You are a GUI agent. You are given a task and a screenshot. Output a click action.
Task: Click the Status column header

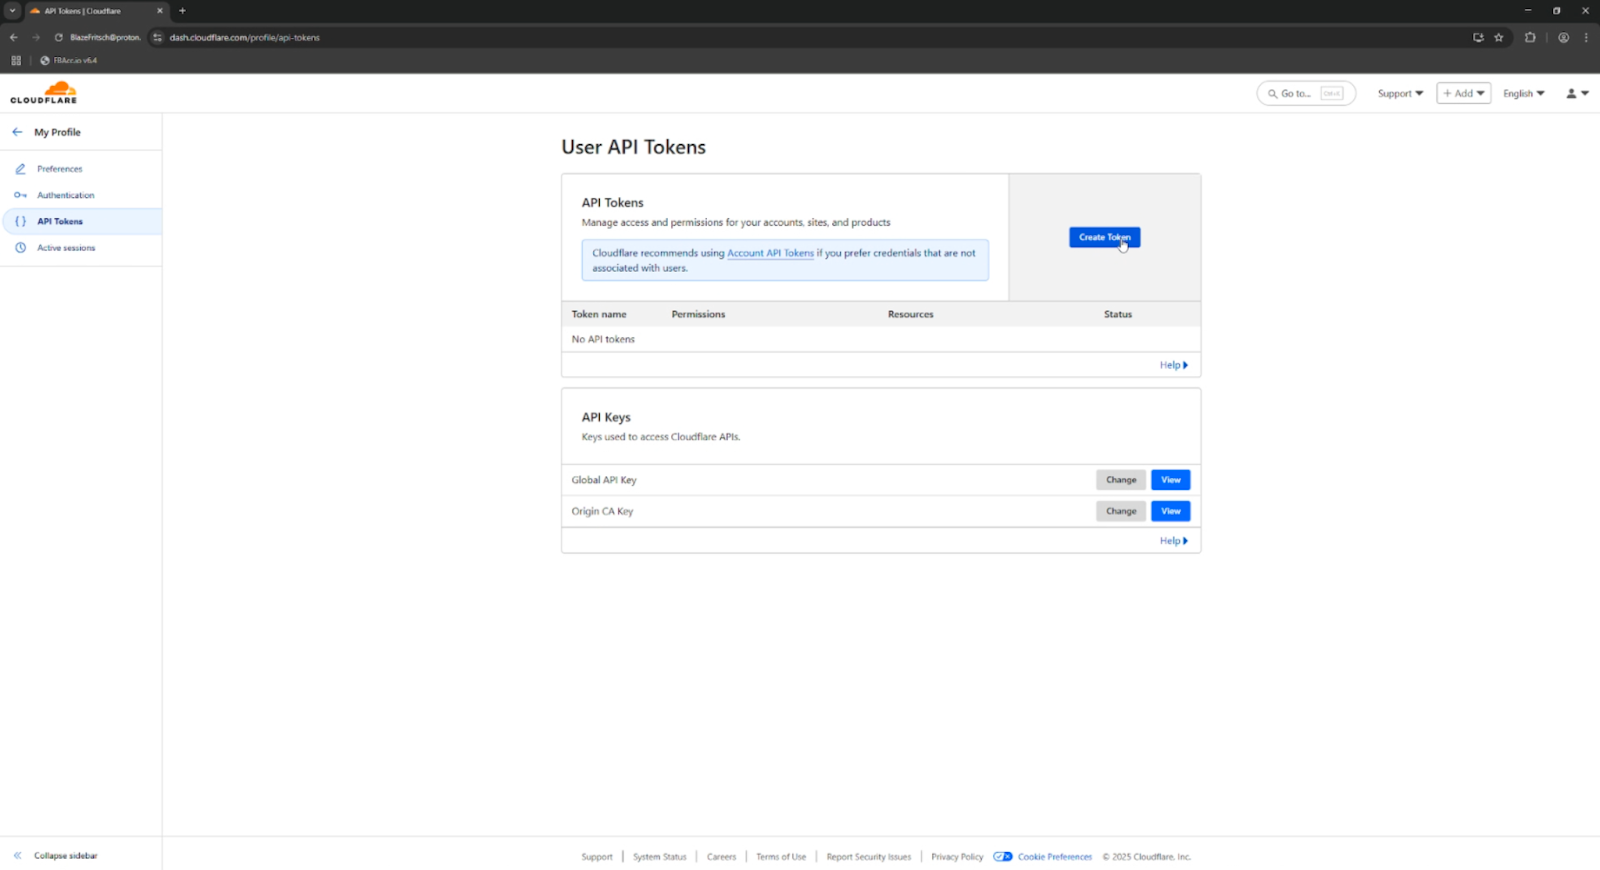pyautogui.click(x=1118, y=314)
